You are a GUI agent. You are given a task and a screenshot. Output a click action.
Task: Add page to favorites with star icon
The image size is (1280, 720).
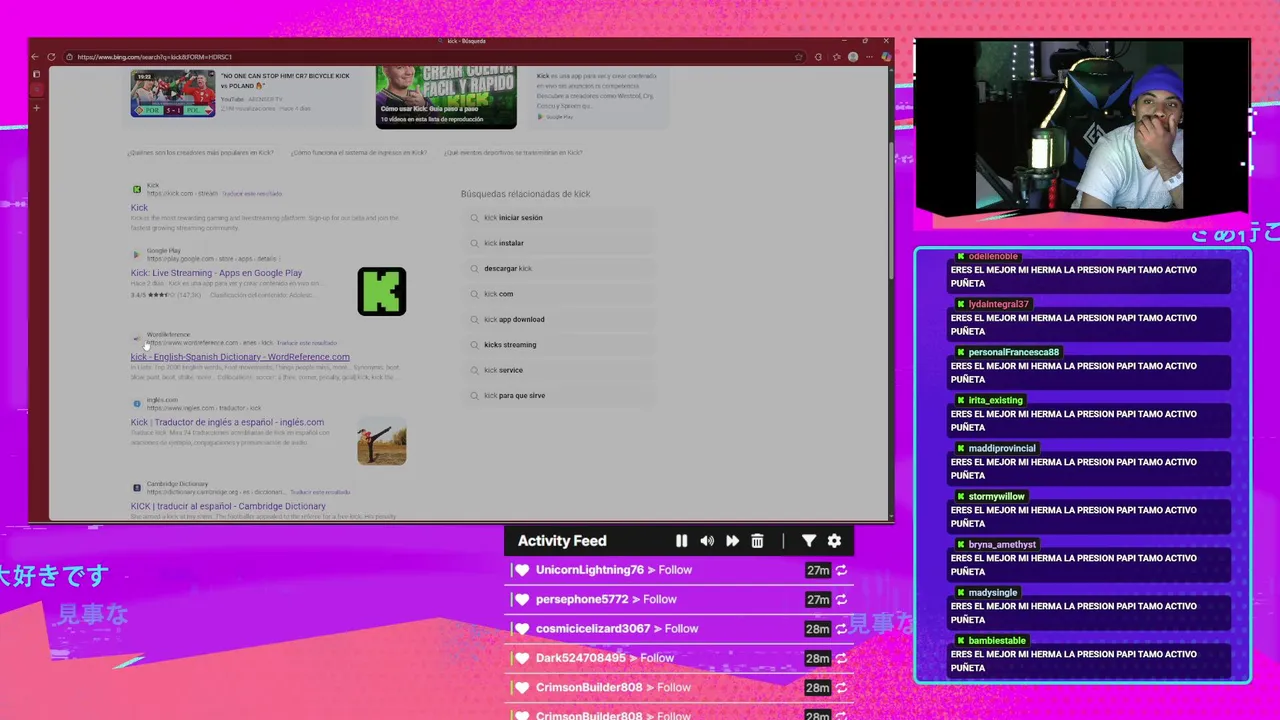[x=798, y=57]
